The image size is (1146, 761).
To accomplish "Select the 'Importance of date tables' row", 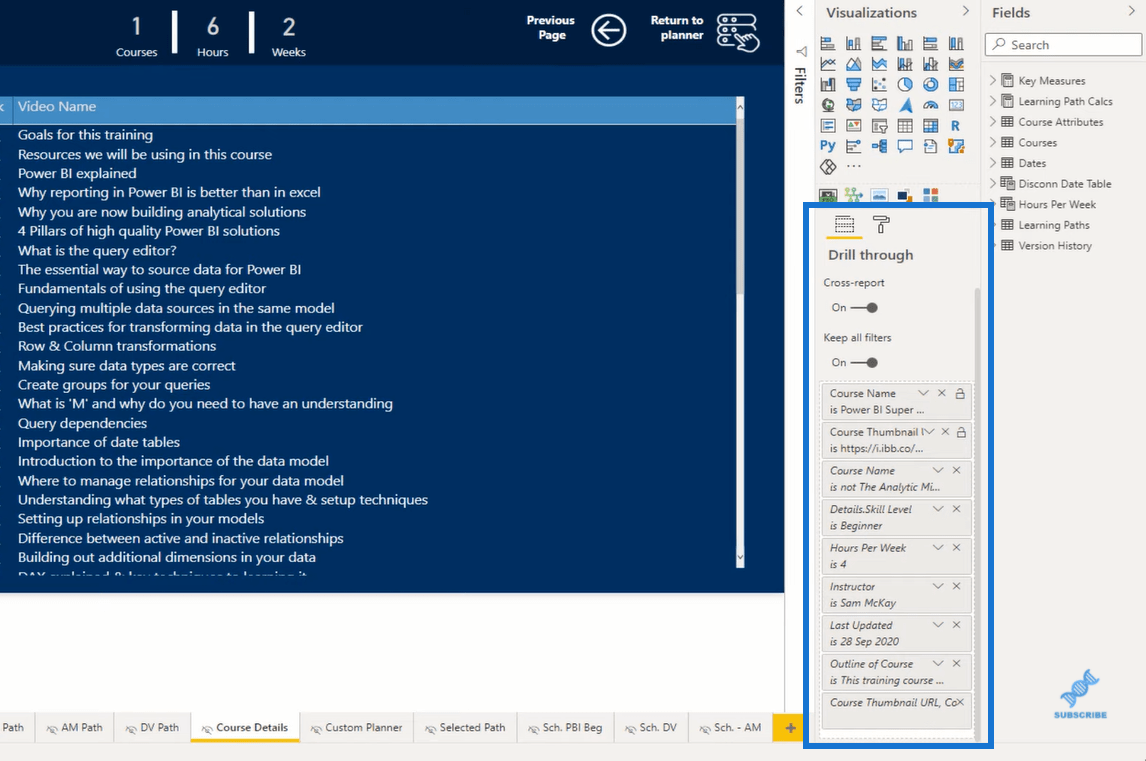I will (x=99, y=442).
